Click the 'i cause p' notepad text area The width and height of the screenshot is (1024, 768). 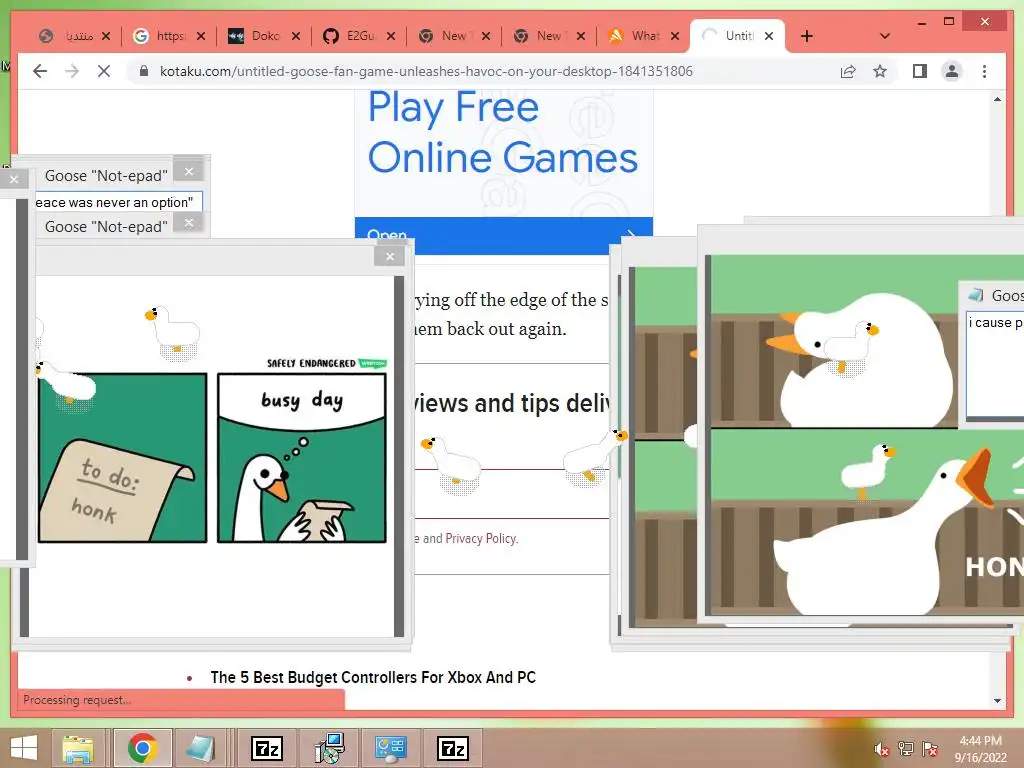pyautogui.click(x=995, y=363)
